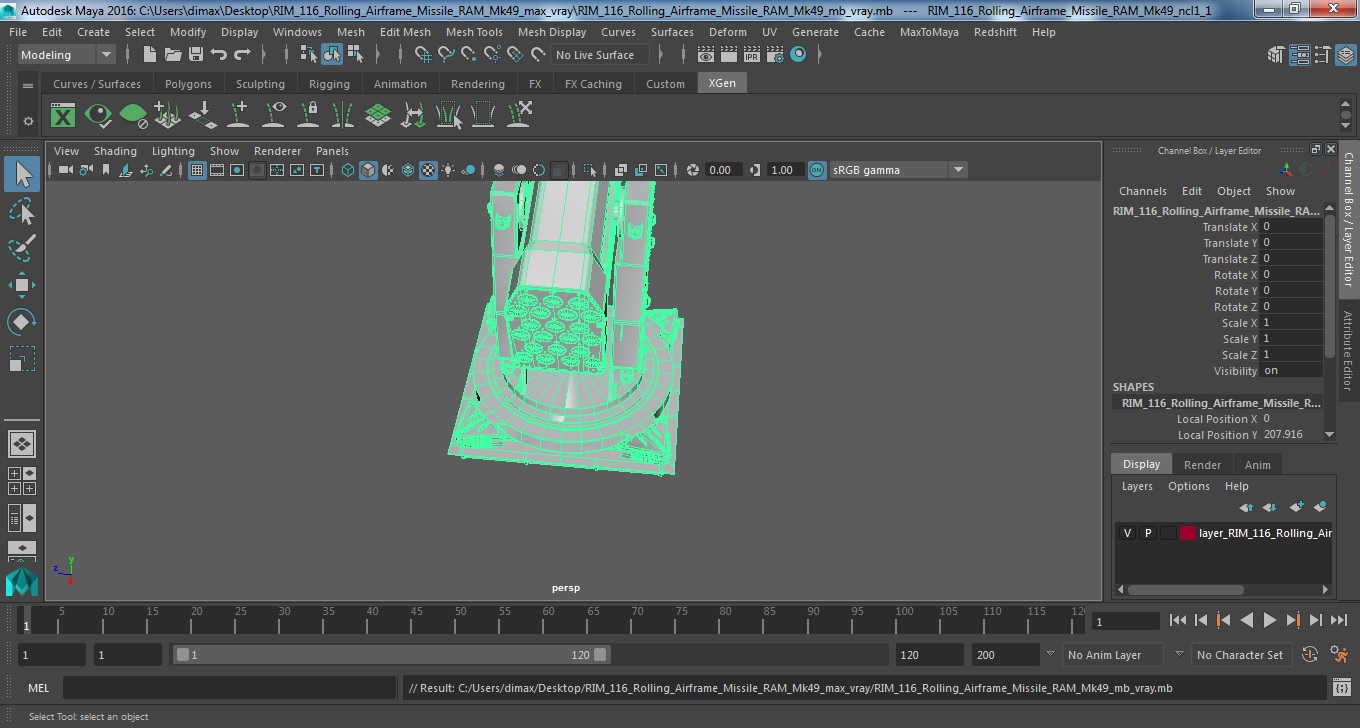Switch to the Render layer tab
The width and height of the screenshot is (1360, 728).
(1202, 465)
